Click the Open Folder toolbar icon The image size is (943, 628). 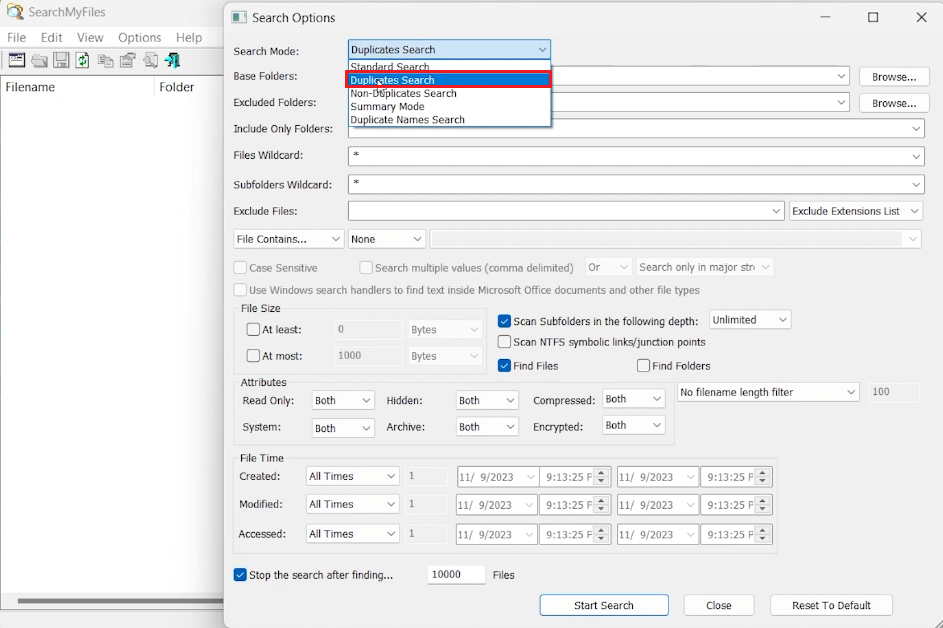[x=39, y=60]
